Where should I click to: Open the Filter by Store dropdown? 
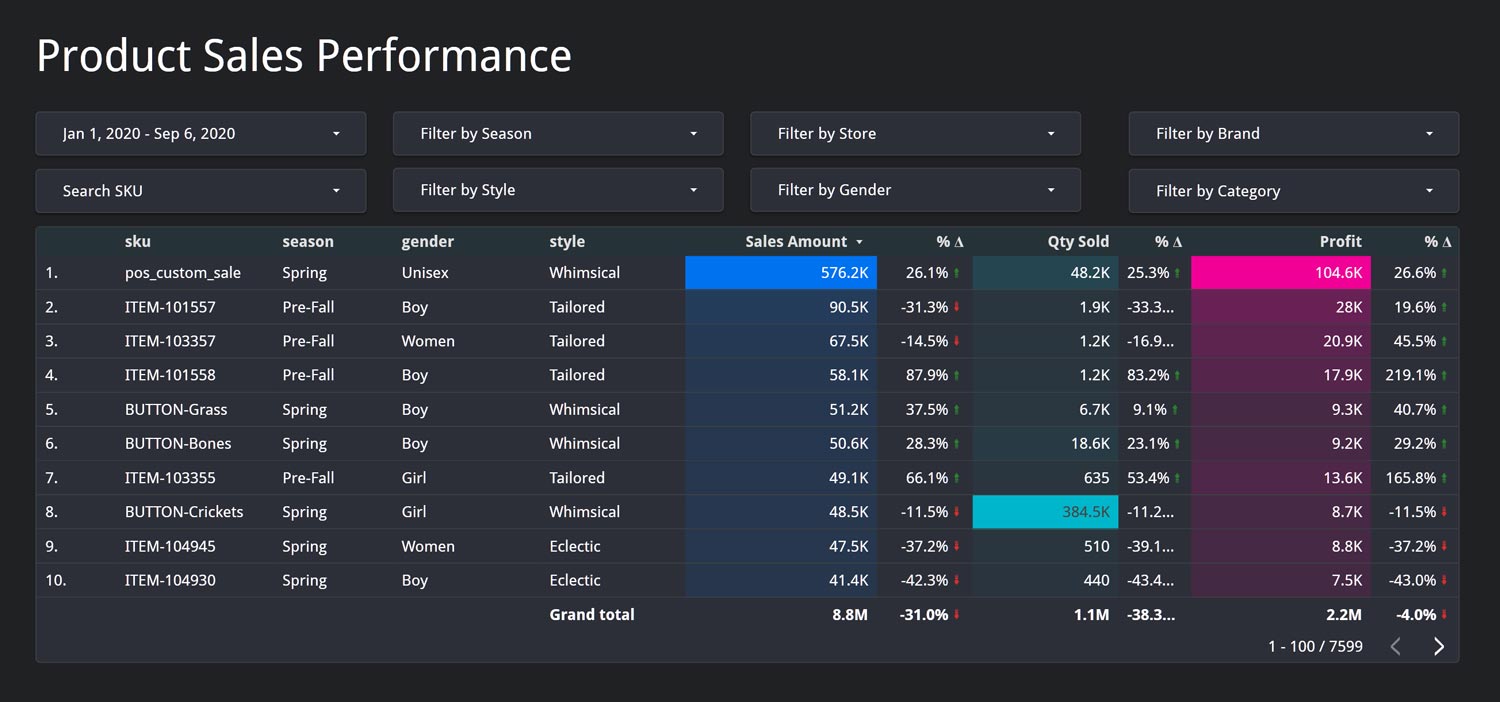(x=915, y=134)
